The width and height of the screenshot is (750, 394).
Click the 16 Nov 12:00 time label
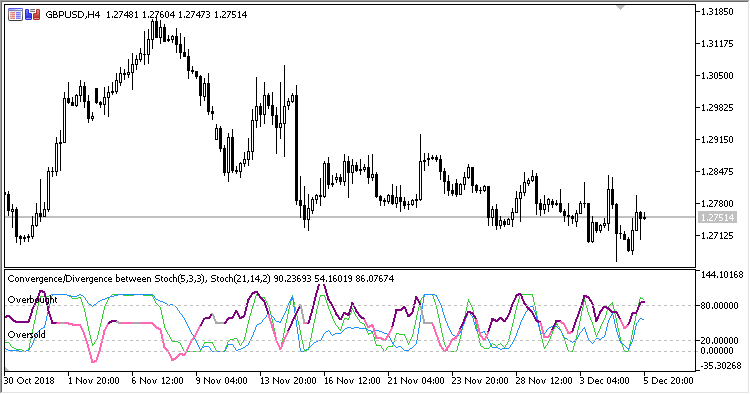click(353, 381)
